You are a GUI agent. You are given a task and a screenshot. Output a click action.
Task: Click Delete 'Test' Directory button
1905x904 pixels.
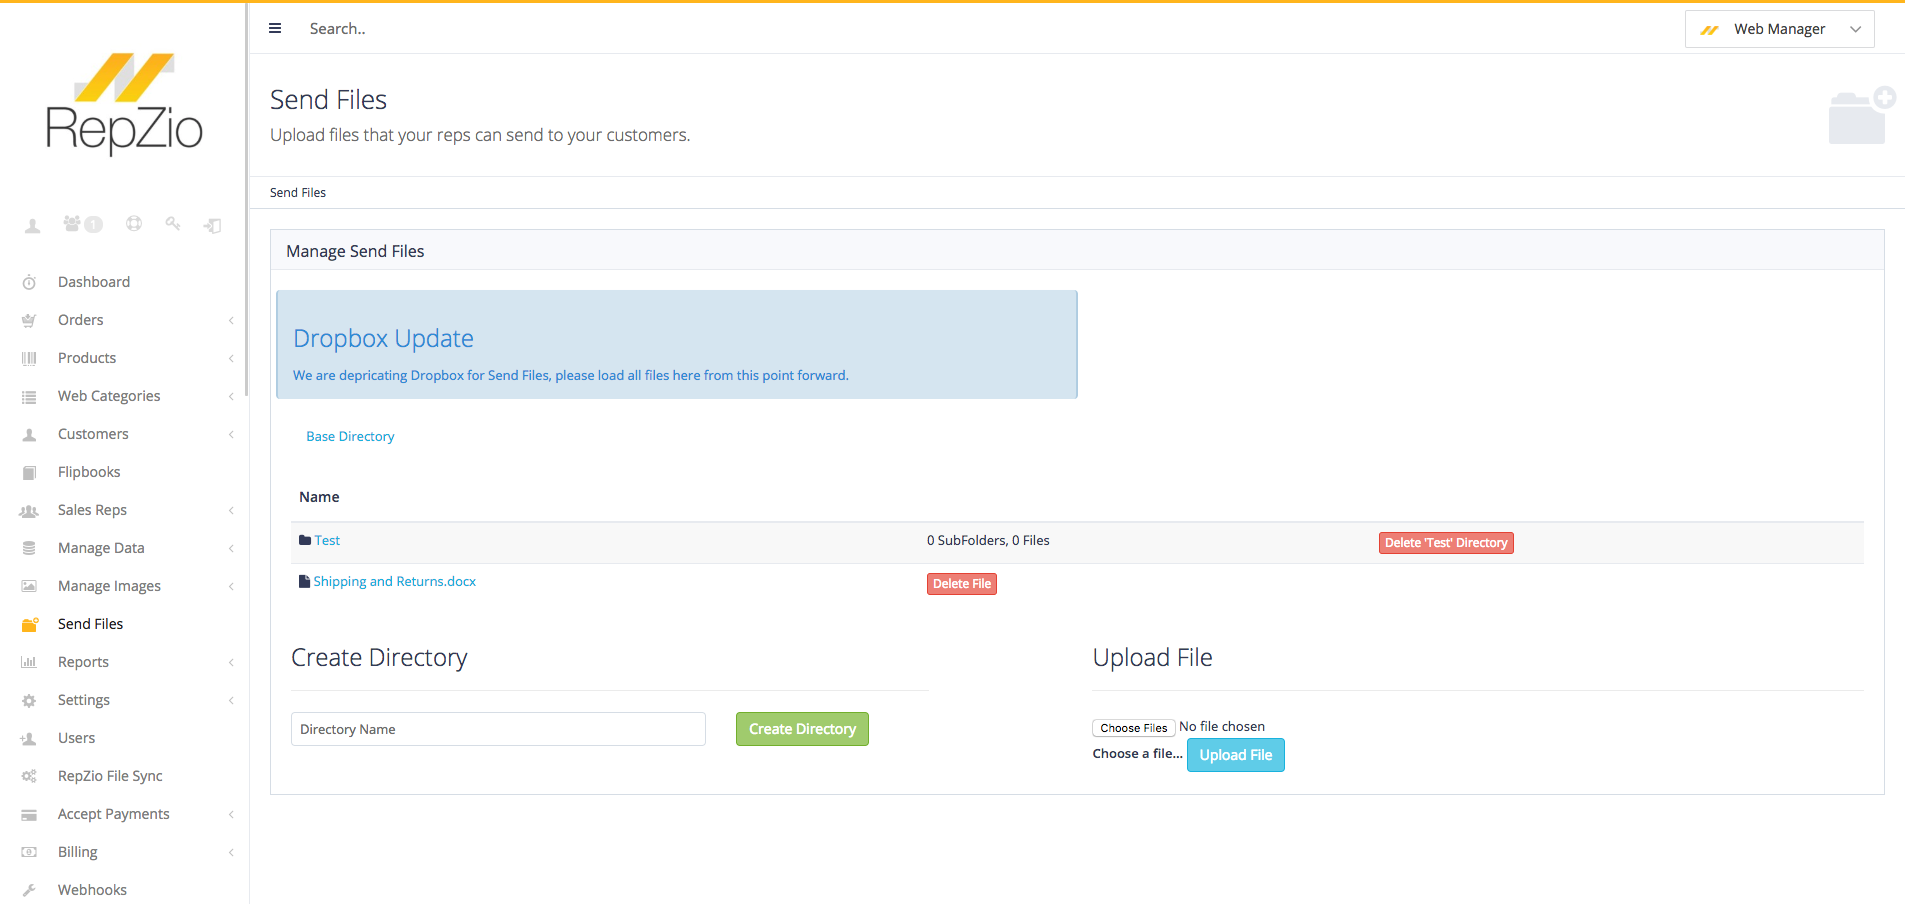[x=1446, y=543]
